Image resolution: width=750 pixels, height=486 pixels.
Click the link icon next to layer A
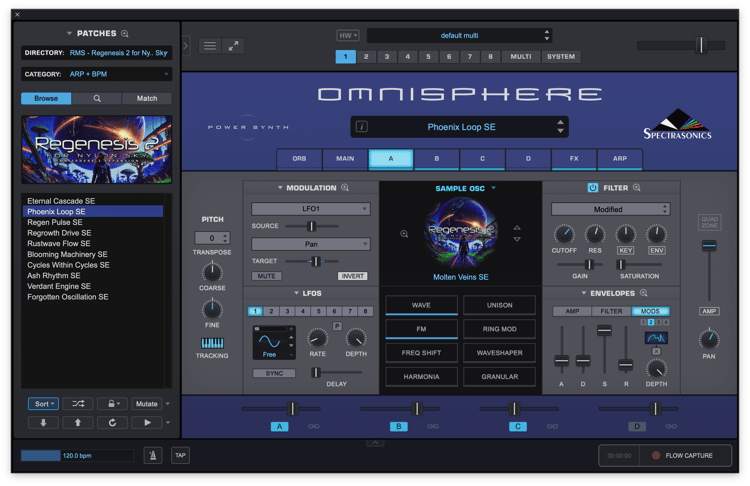pos(314,426)
